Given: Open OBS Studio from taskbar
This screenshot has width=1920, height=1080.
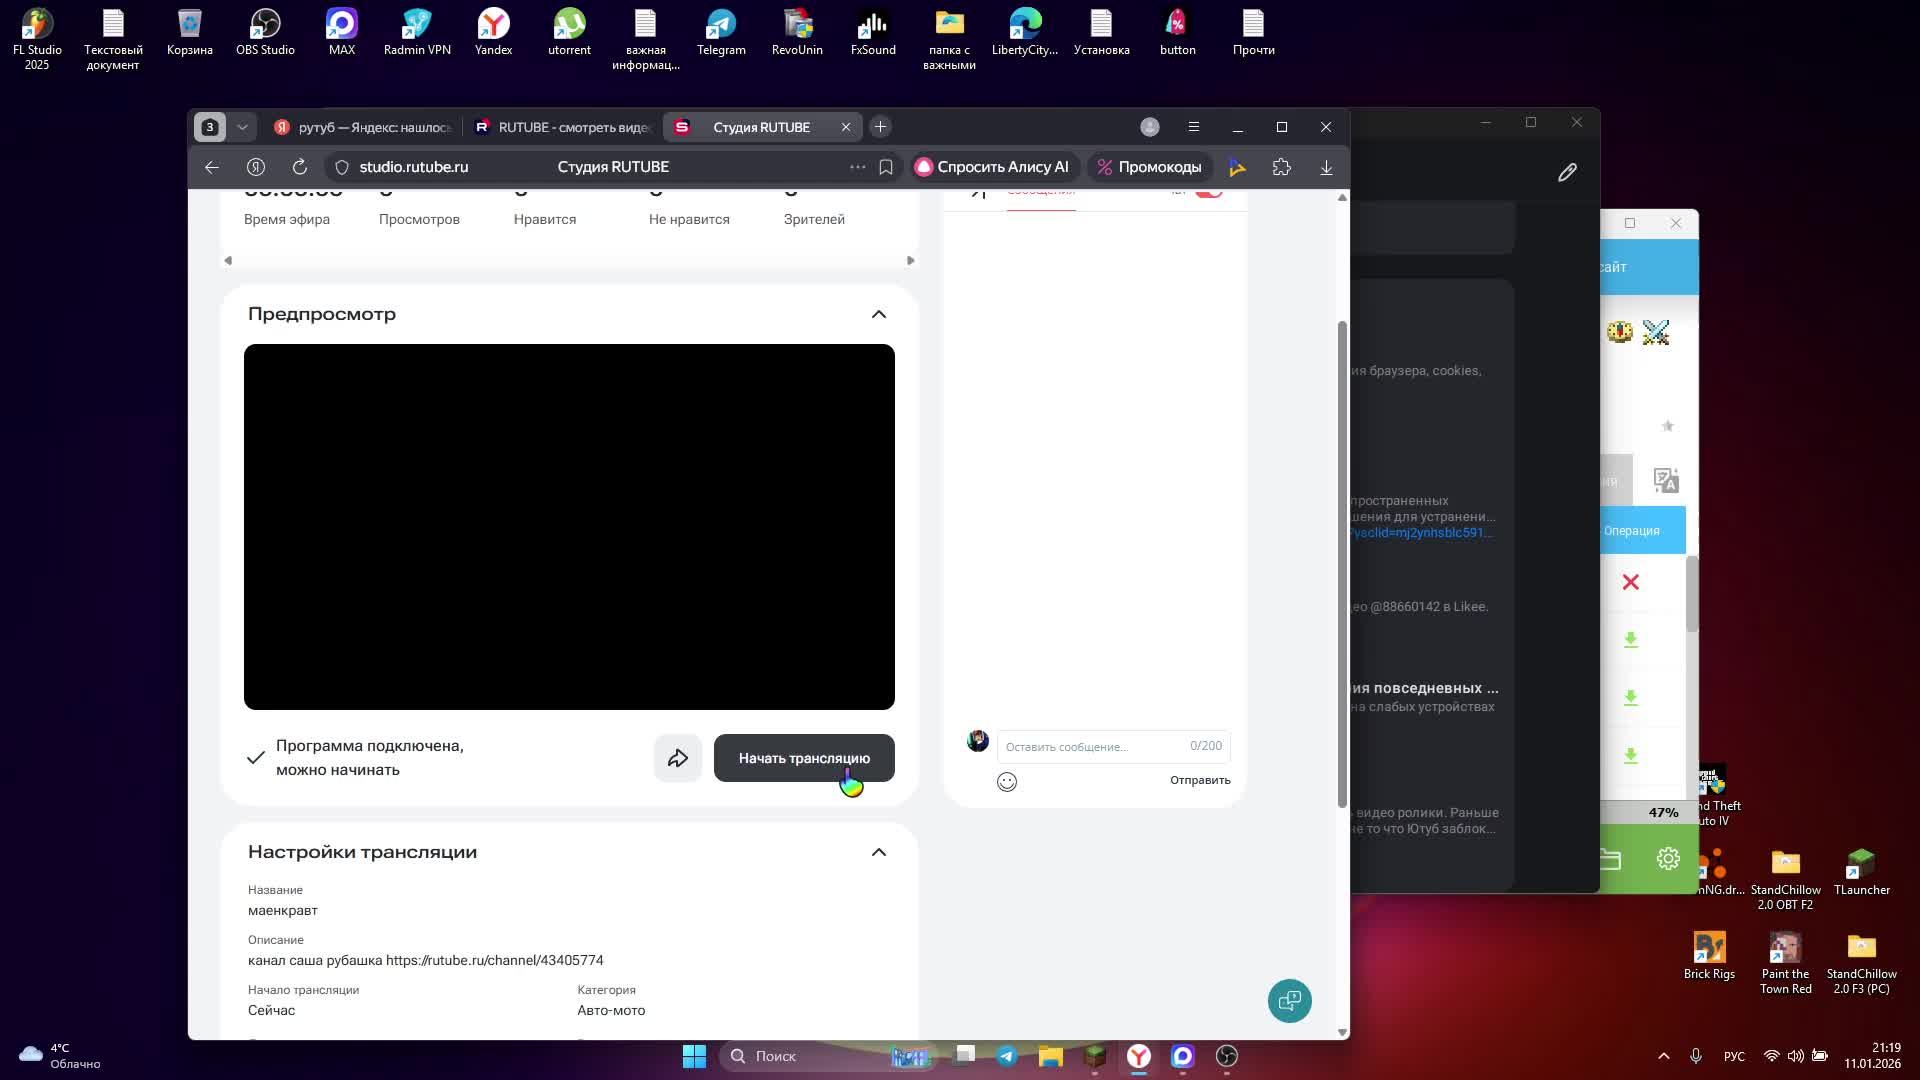Looking at the screenshot, I should (x=1227, y=1056).
